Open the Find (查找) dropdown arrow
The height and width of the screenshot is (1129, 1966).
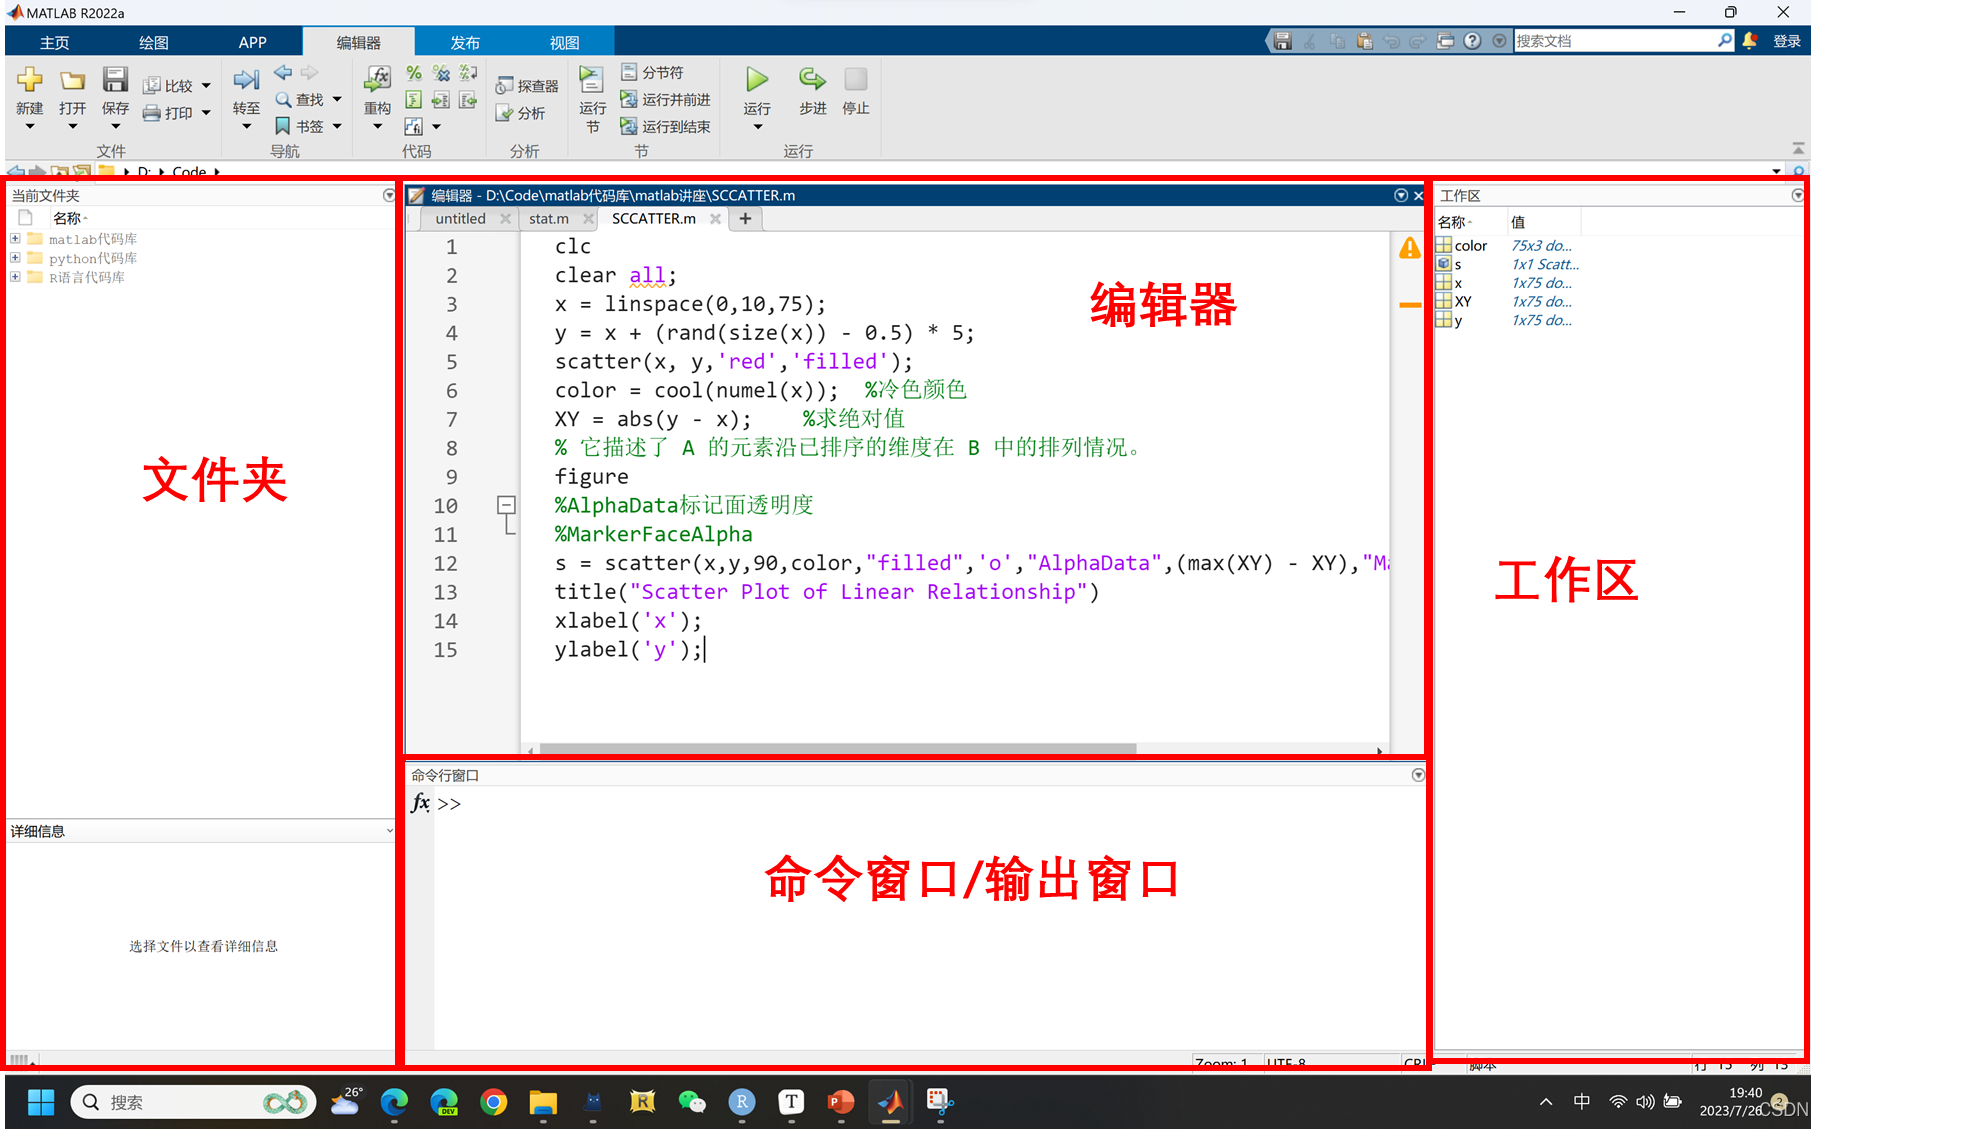[x=338, y=99]
